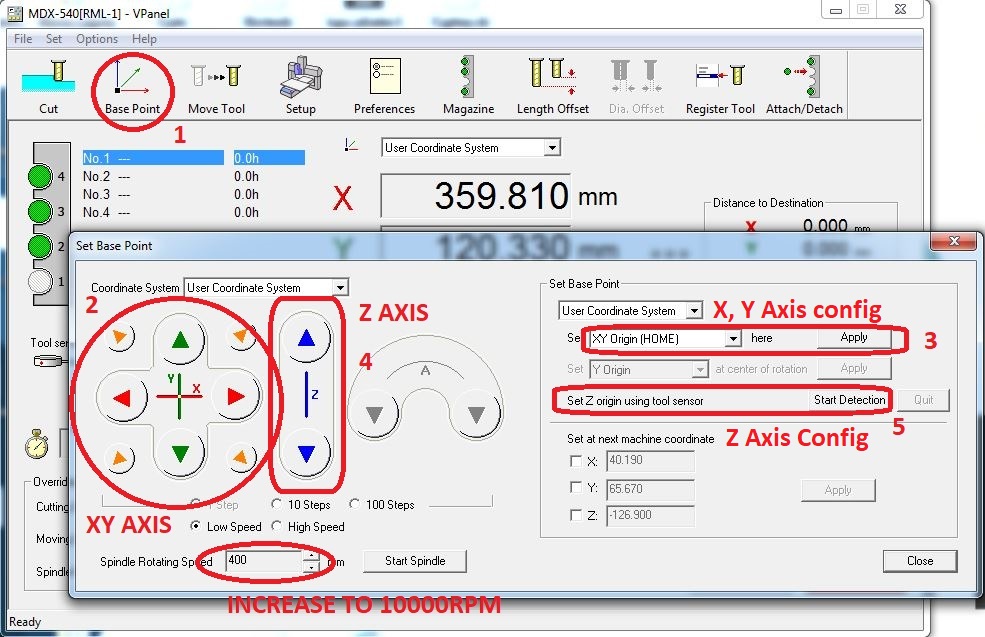Close the Set Base Point dialog
Viewport: 985px width, 637px height.
point(920,561)
